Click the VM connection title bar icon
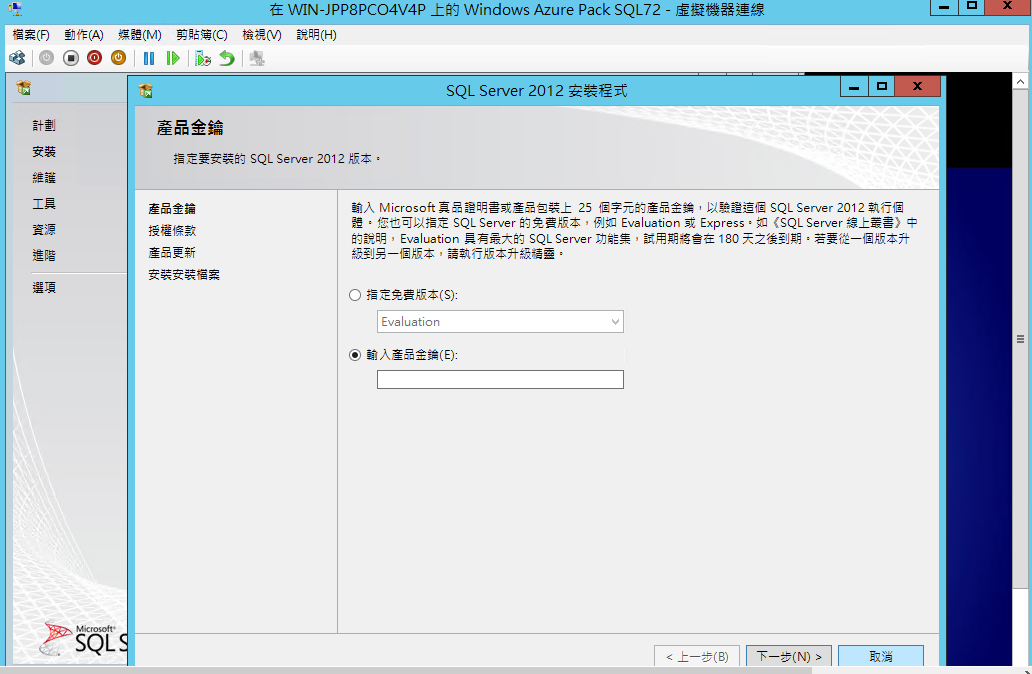Image resolution: width=1032 pixels, height=674 pixels. pos(15,9)
